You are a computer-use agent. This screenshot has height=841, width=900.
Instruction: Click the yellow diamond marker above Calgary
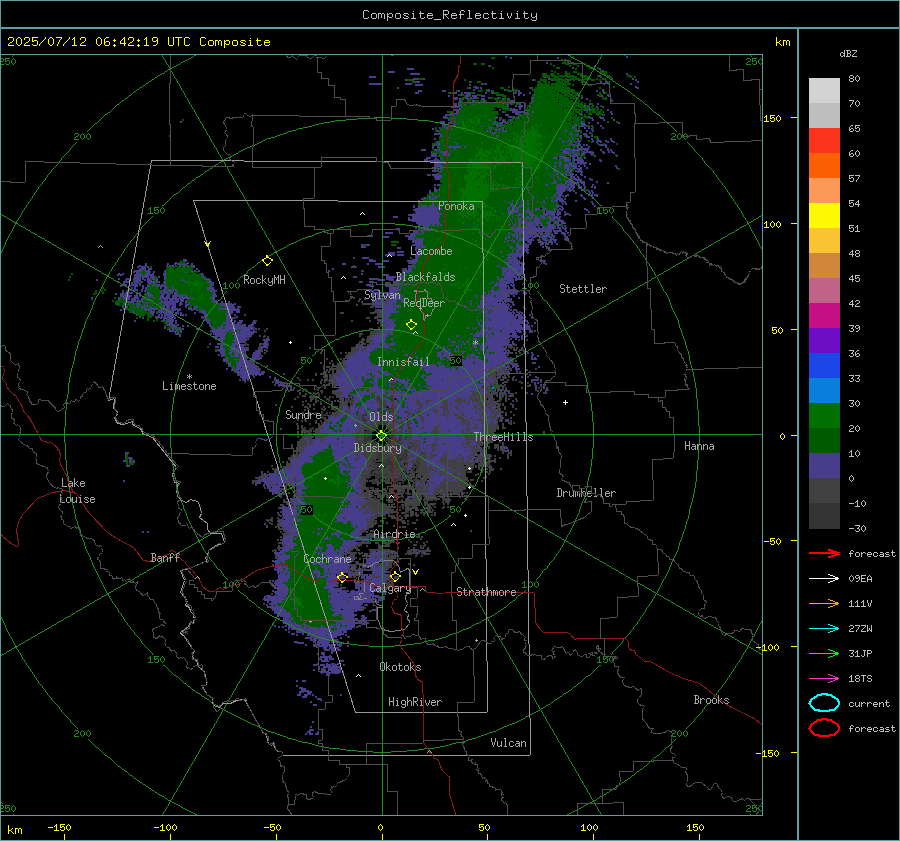[395, 576]
